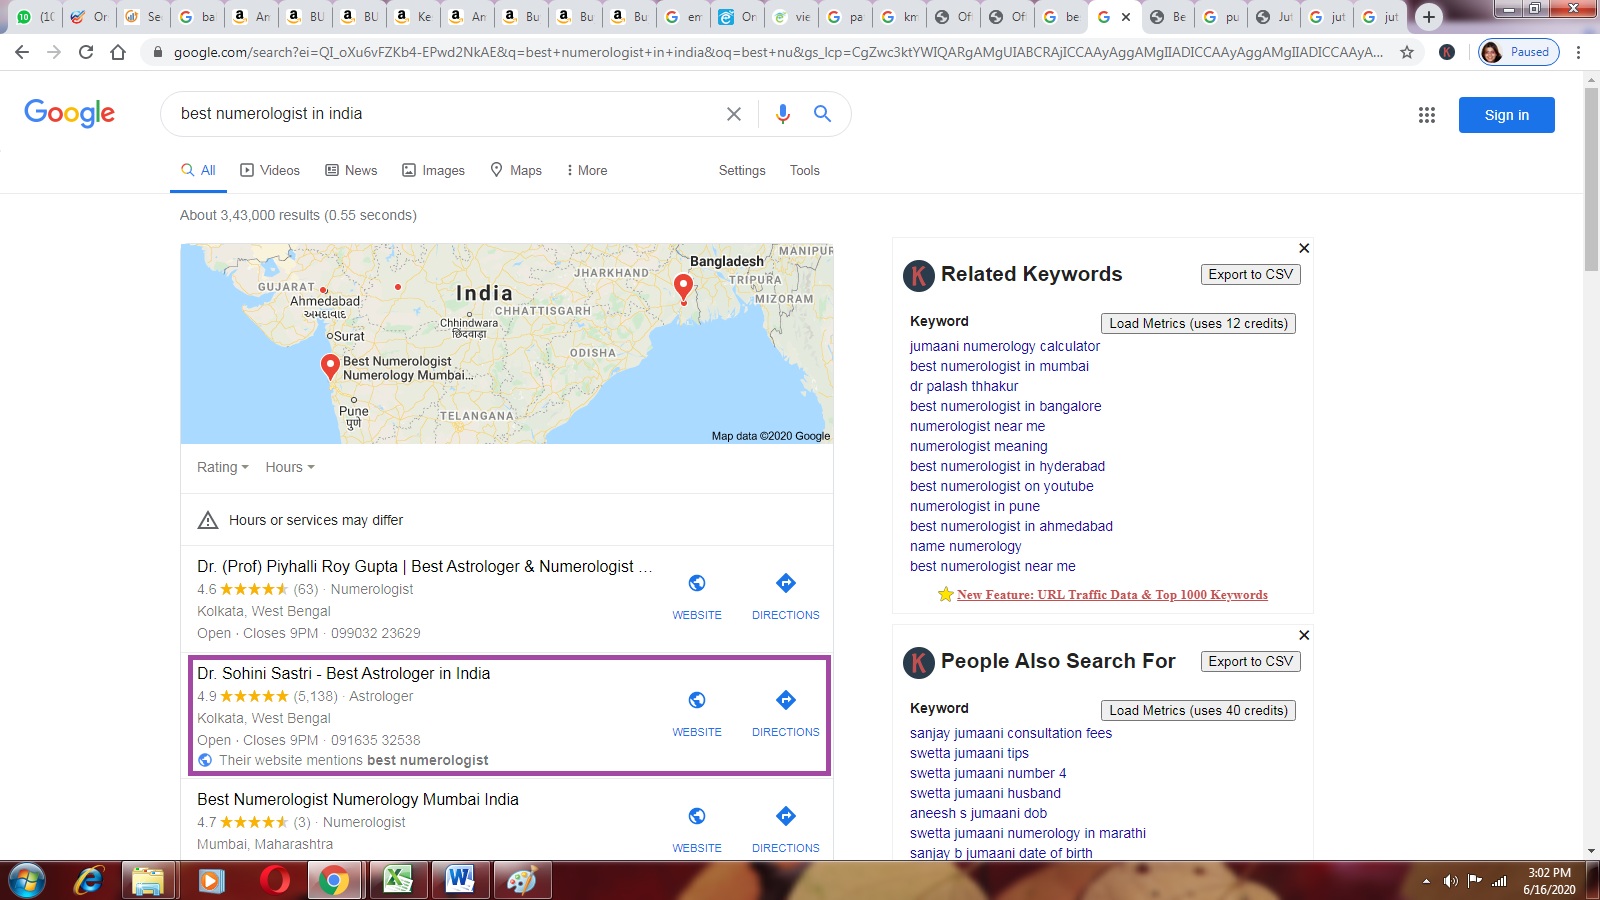
Task: Clear the search box with X icon
Action: point(734,114)
